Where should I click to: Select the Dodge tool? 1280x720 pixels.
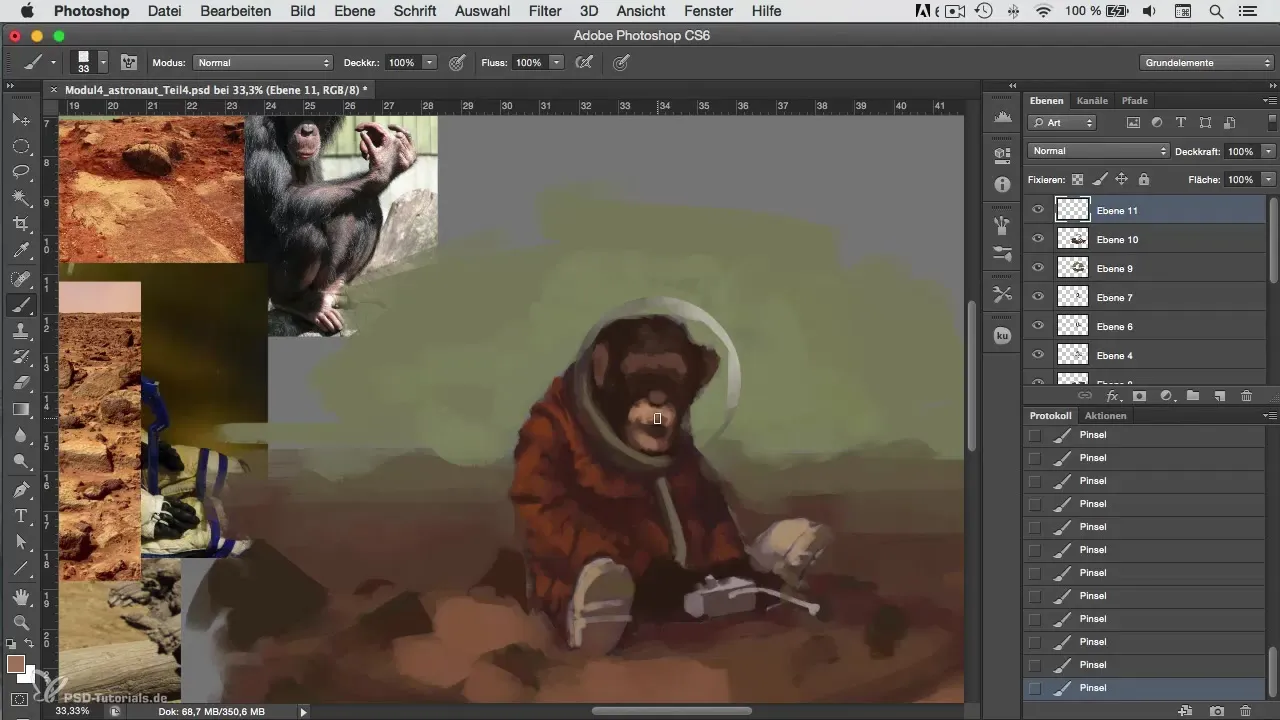coord(20,461)
